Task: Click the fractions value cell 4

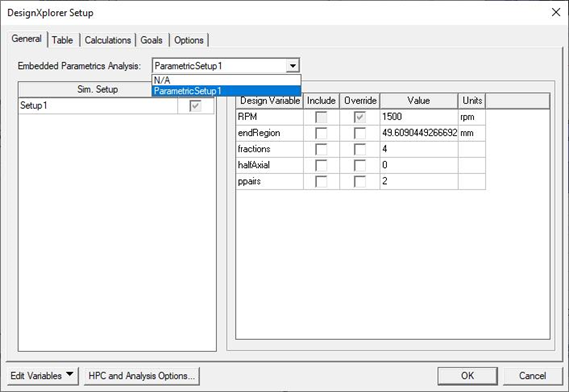Action: (x=419, y=149)
